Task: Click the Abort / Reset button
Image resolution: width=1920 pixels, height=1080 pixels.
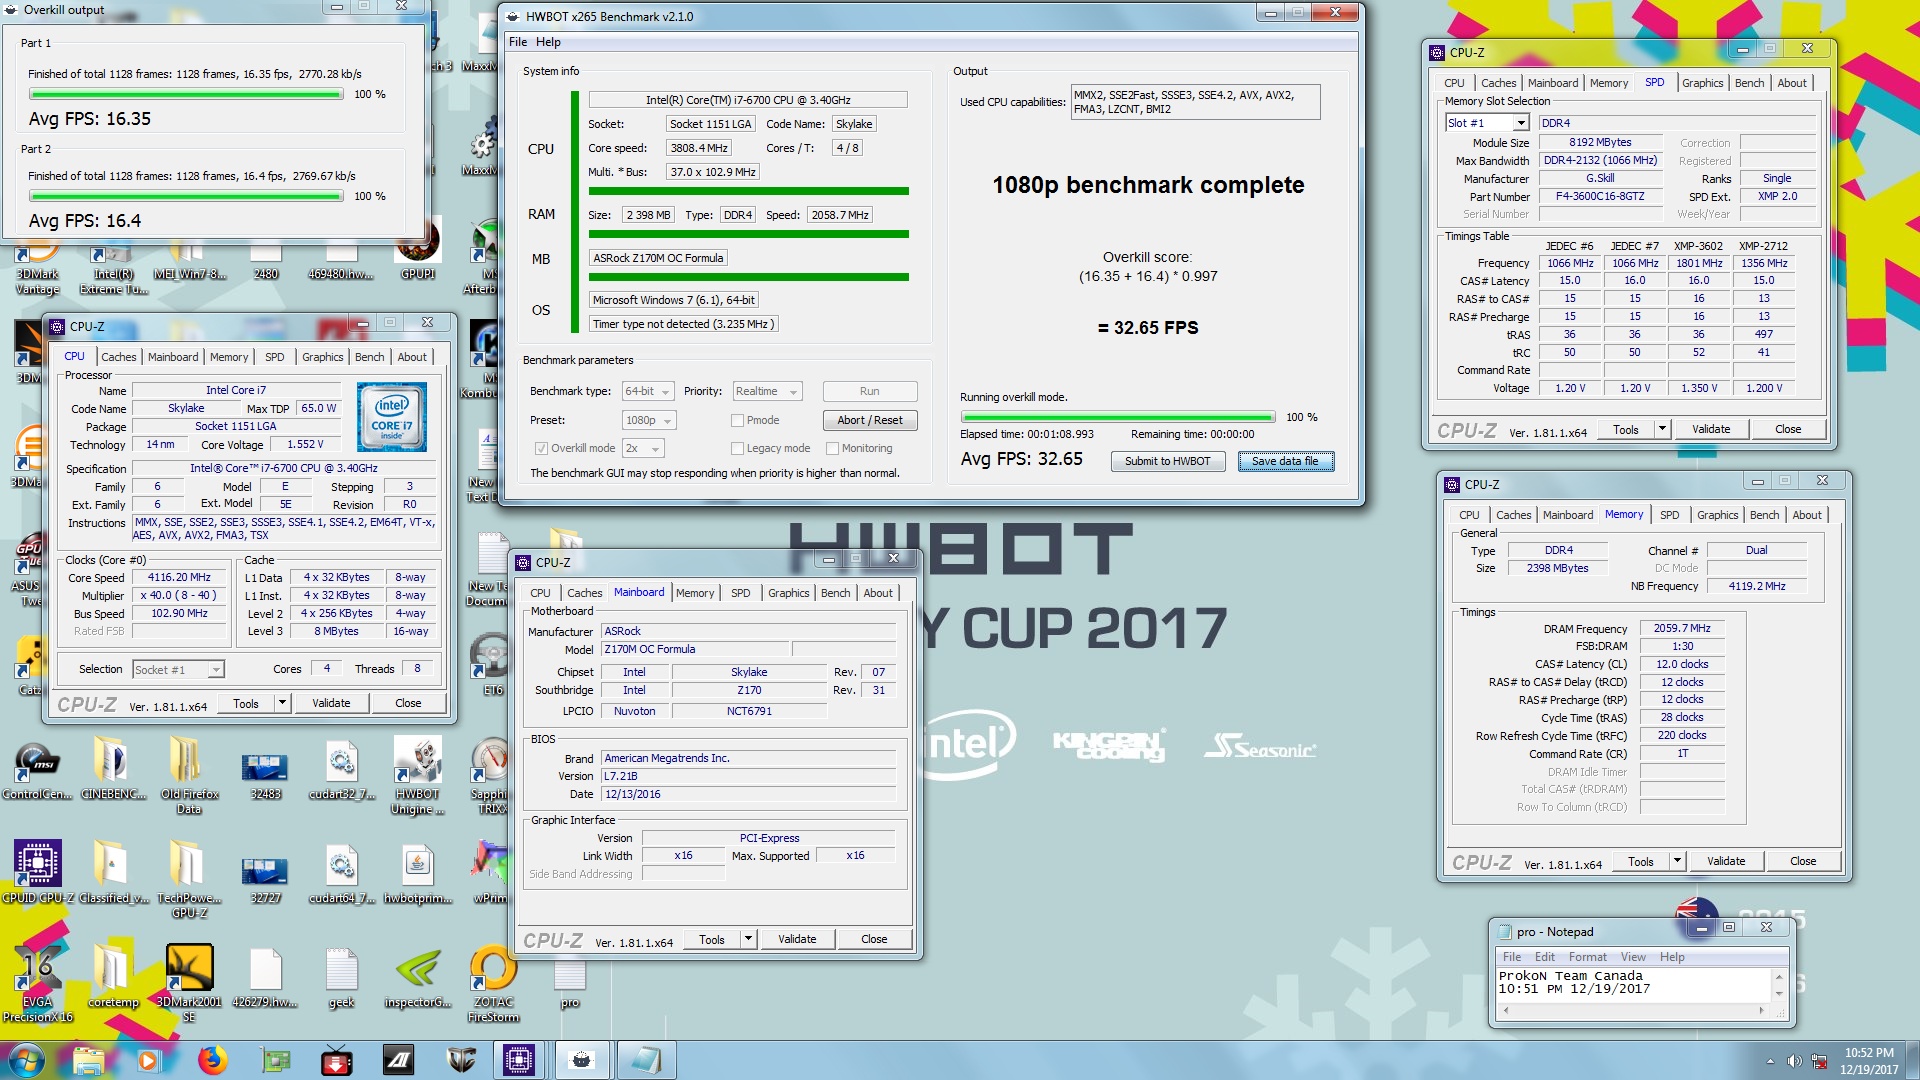Action: (869, 420)
